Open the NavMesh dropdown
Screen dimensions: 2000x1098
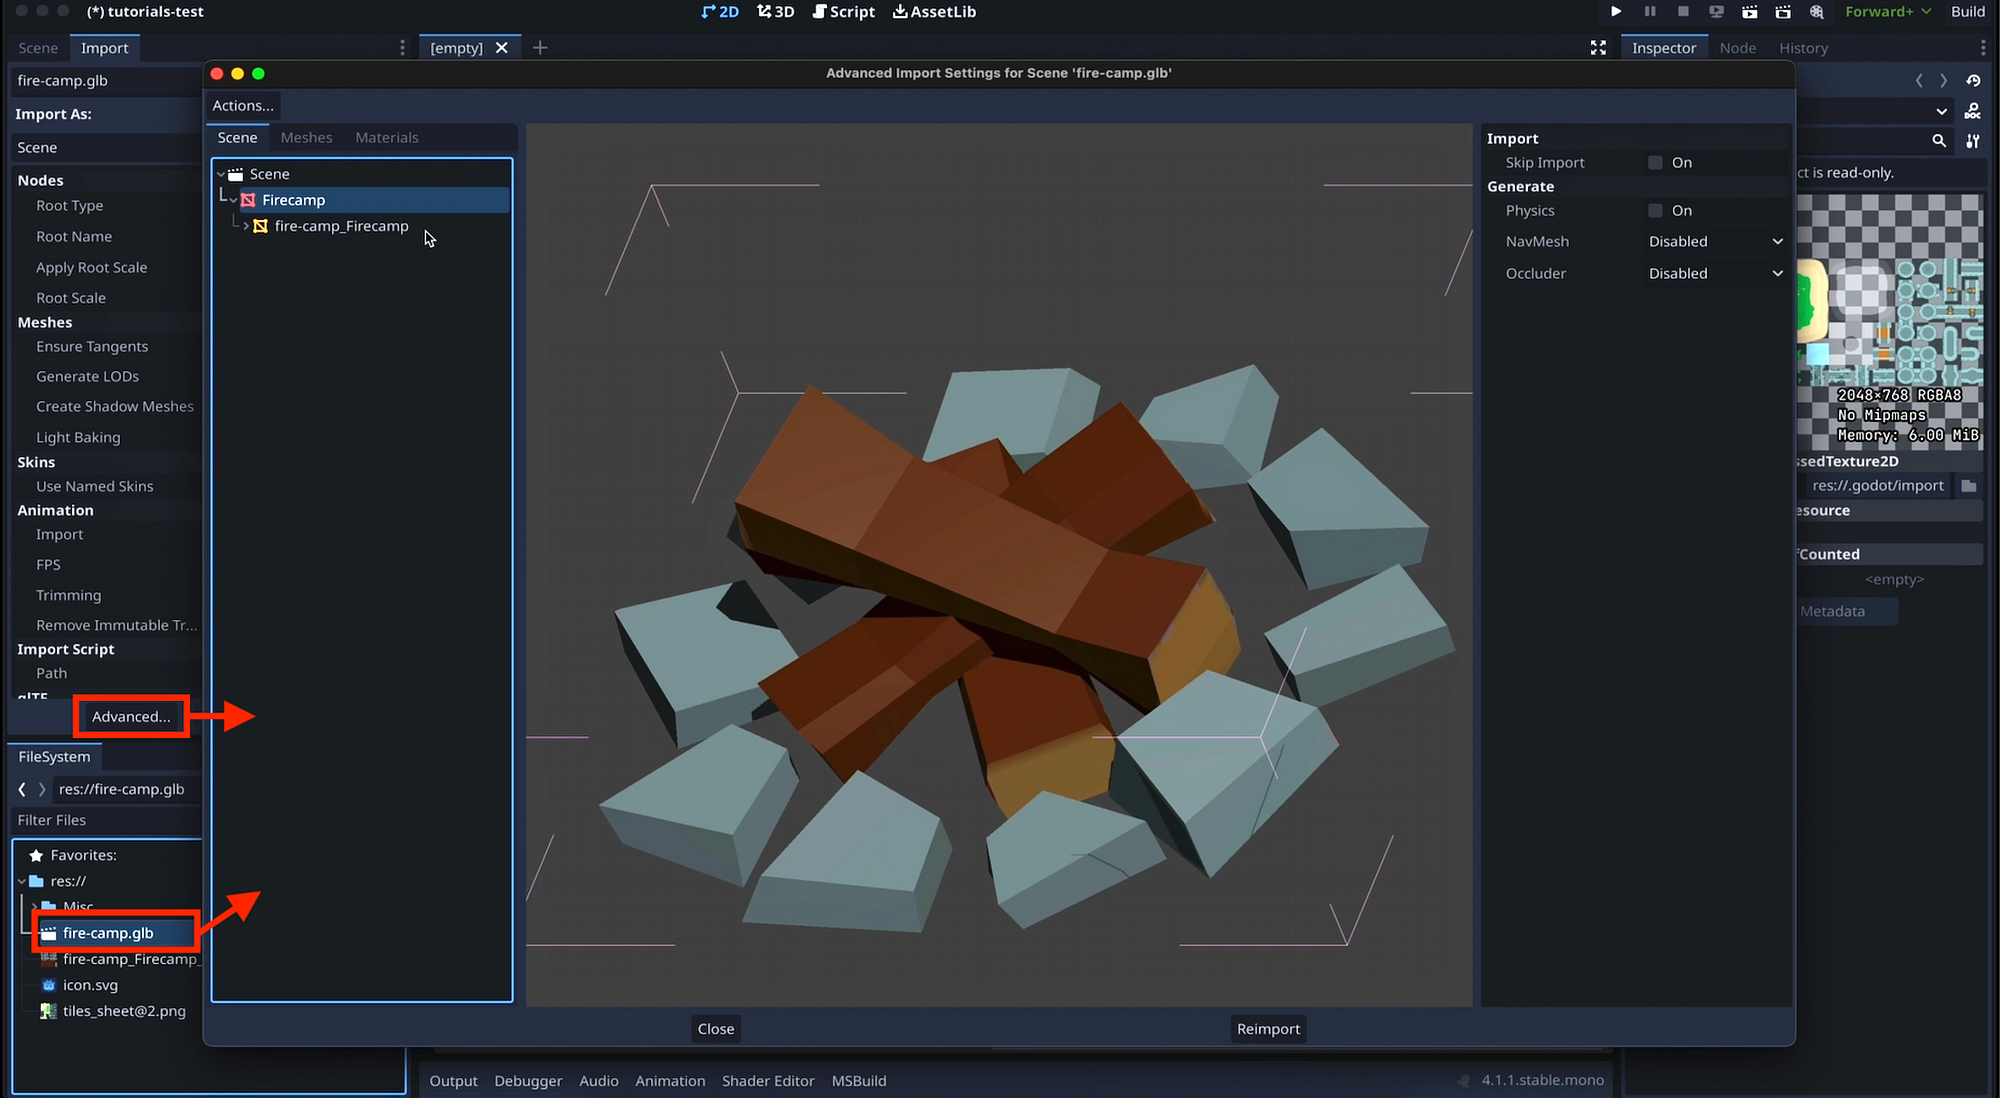point(1714,241)
